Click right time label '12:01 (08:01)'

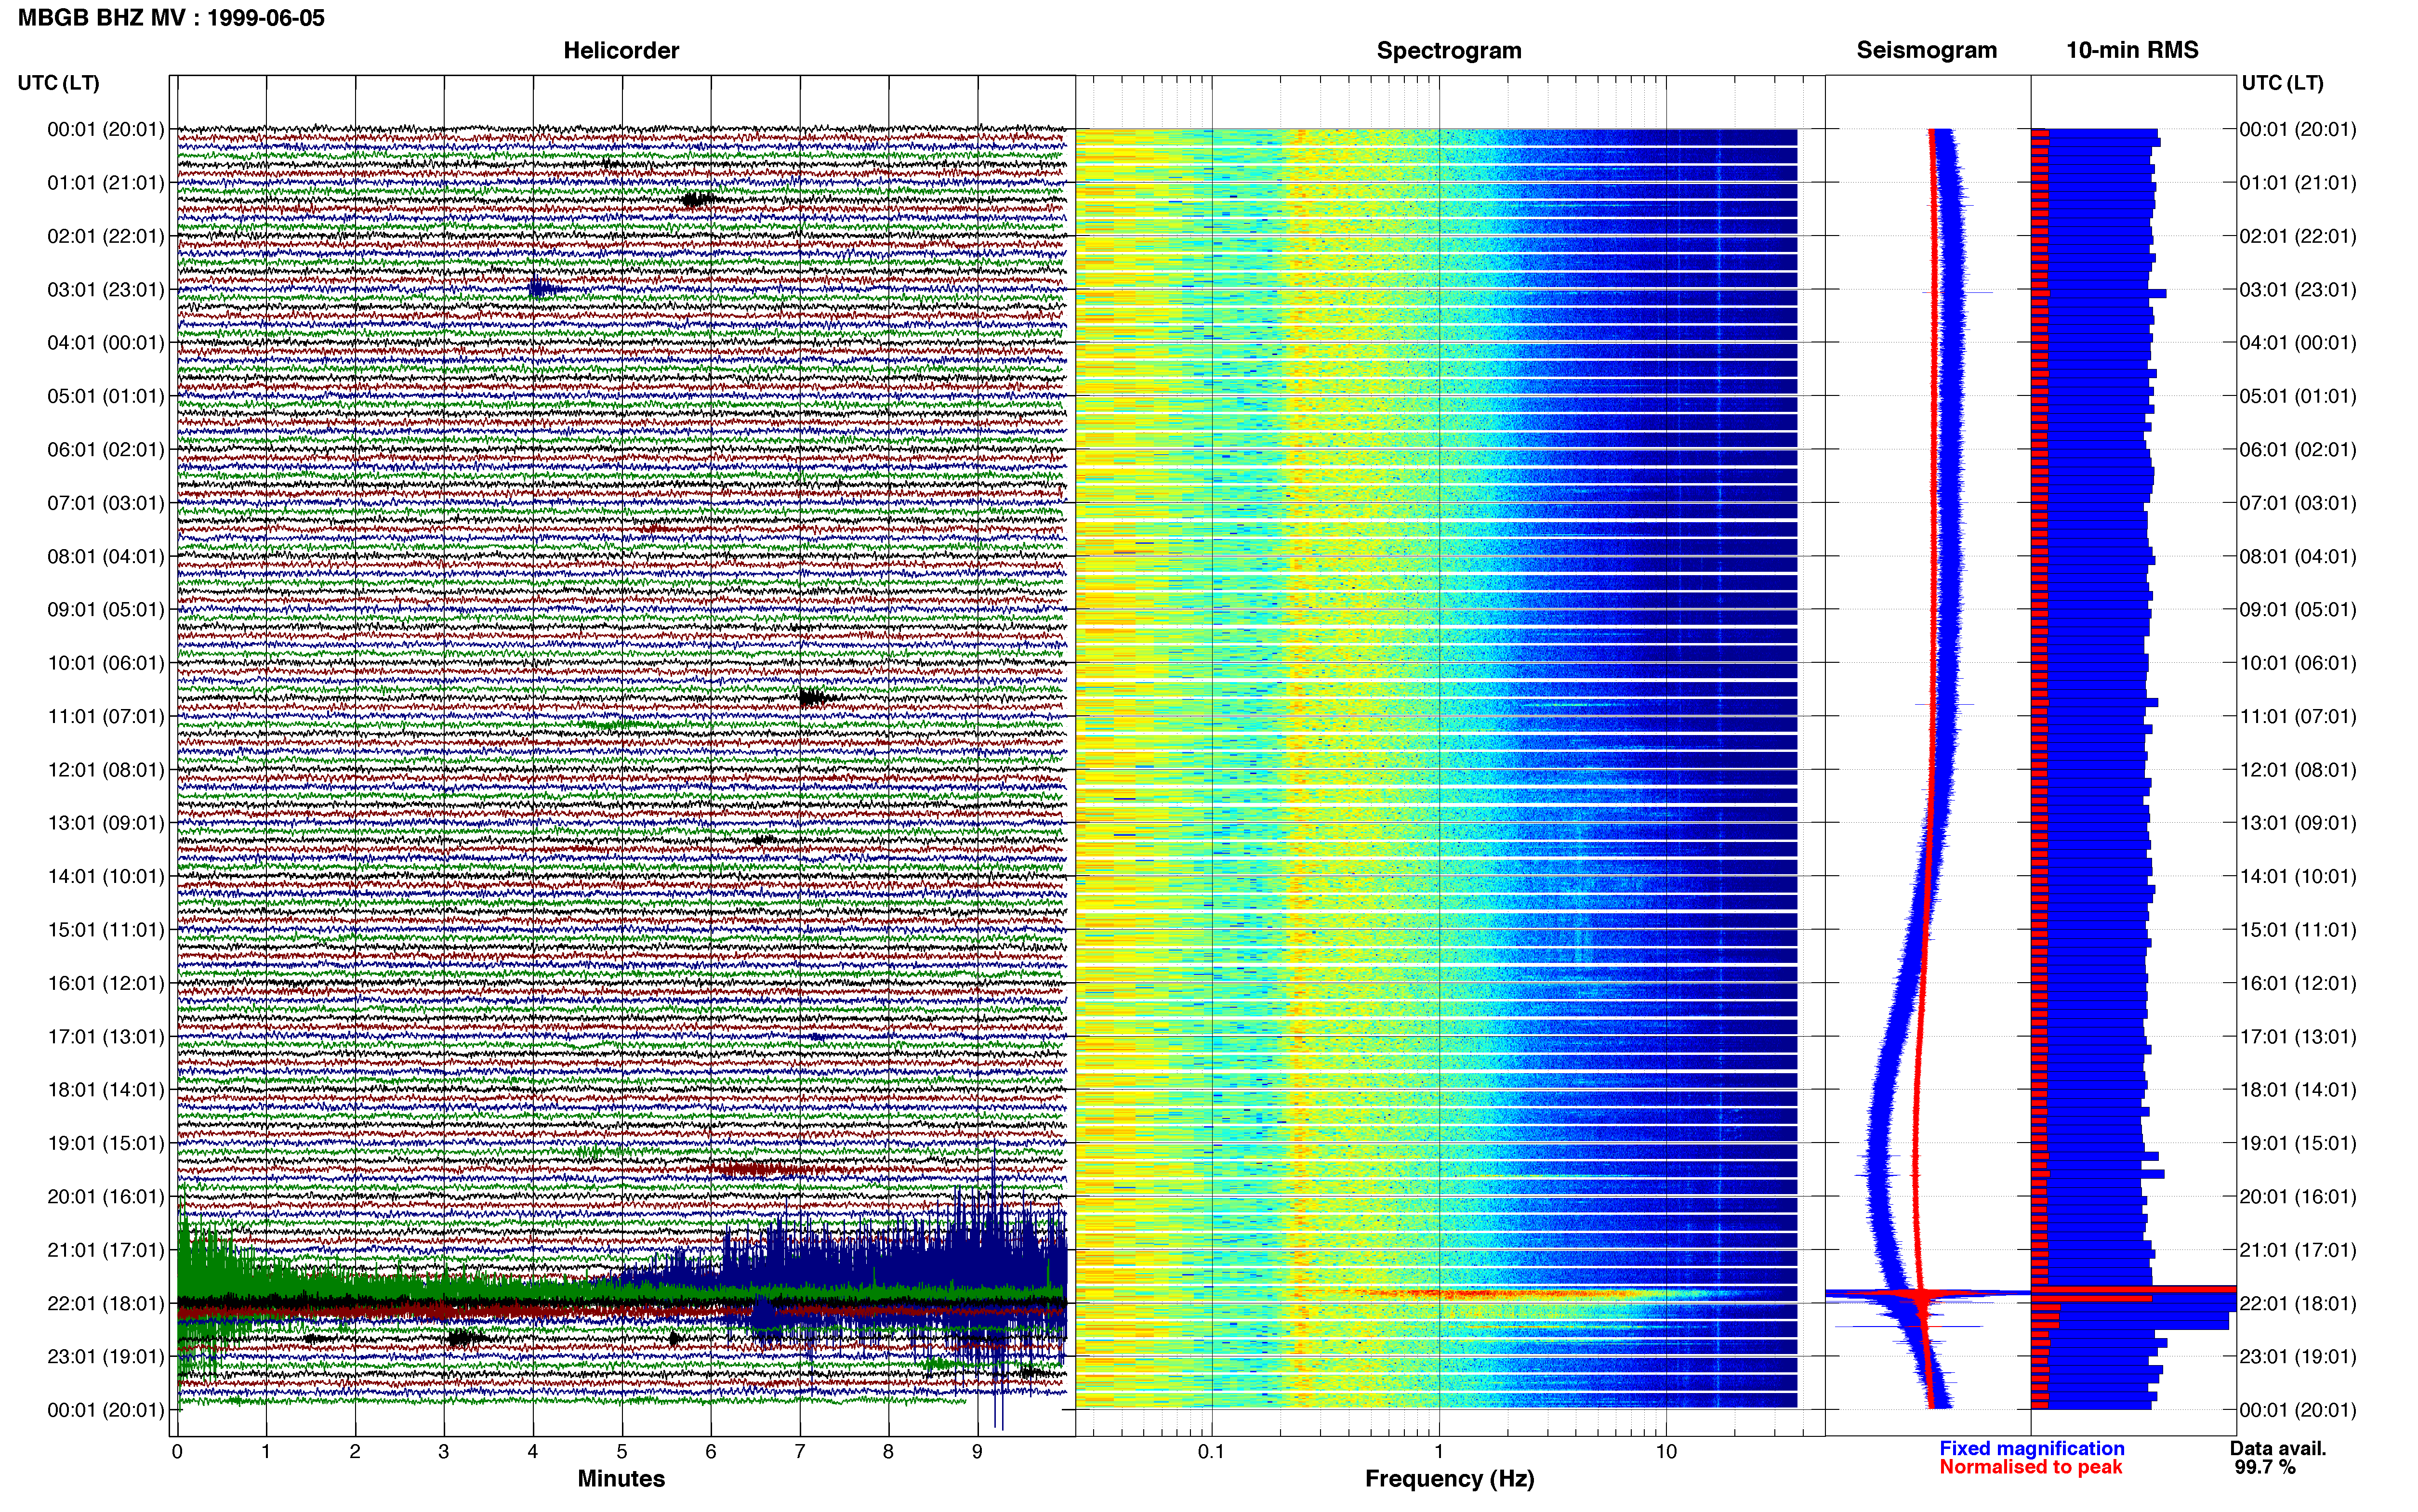(2298, 770)
